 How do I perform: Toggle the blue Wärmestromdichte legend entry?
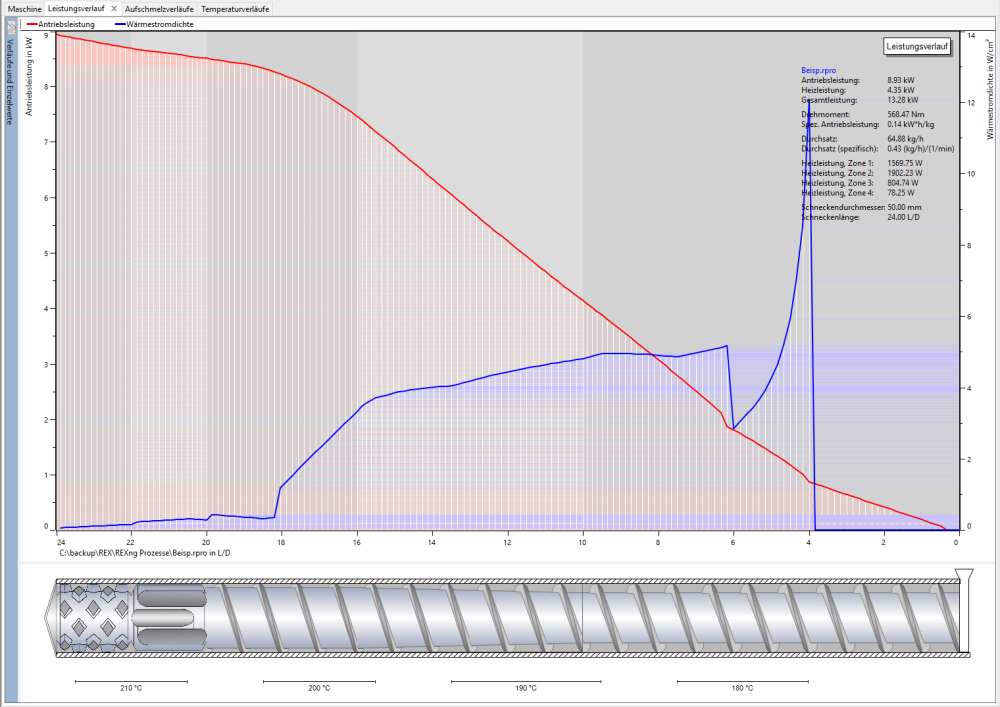pyautogui.click(x=154, y=24)
